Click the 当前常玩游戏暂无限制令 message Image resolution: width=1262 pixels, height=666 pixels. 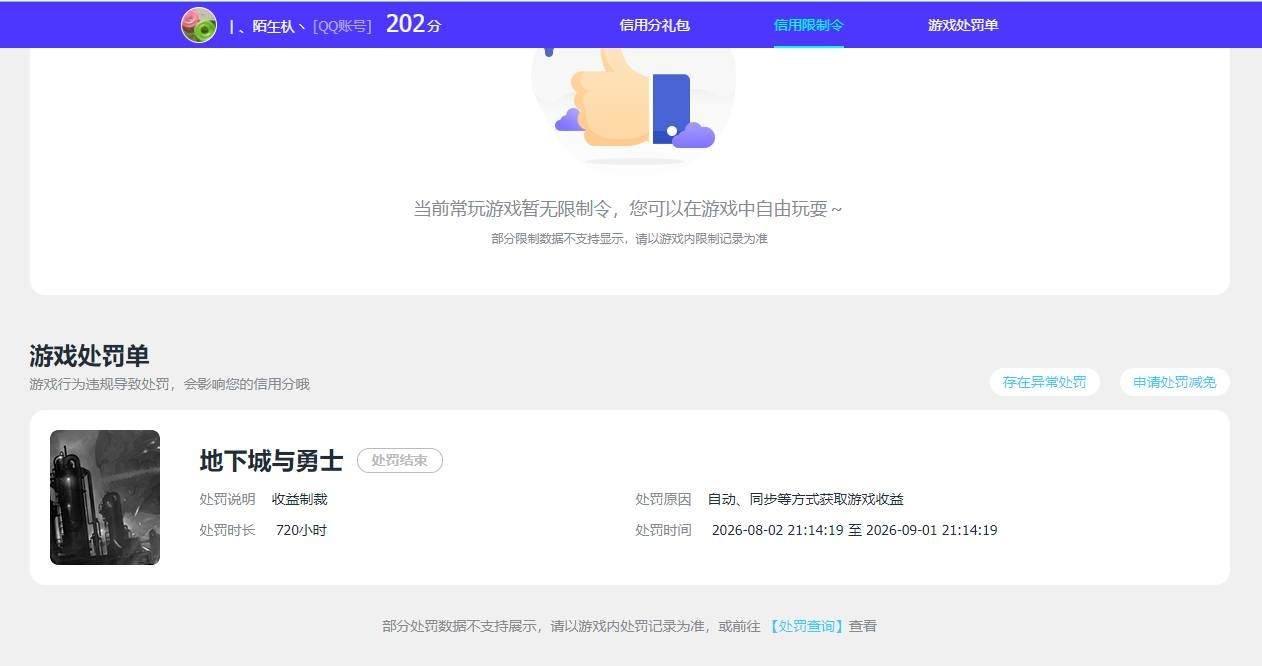629,209
